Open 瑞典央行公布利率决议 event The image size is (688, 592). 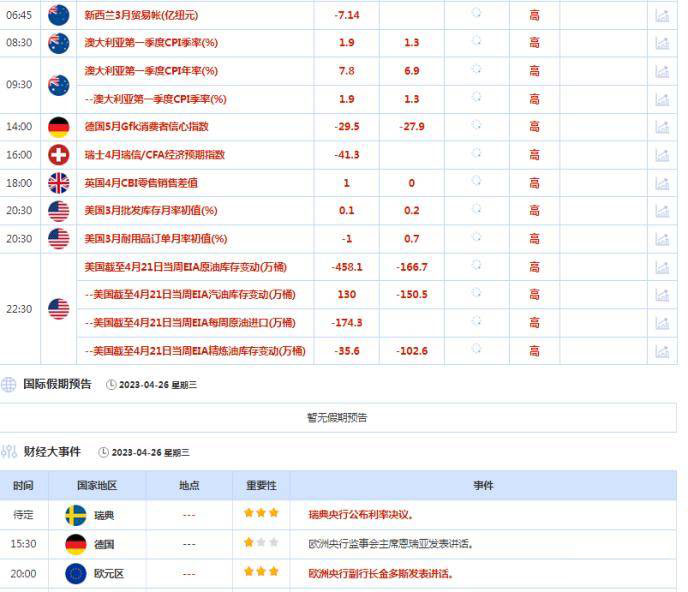pyautogui.click(x=361, y=515)
